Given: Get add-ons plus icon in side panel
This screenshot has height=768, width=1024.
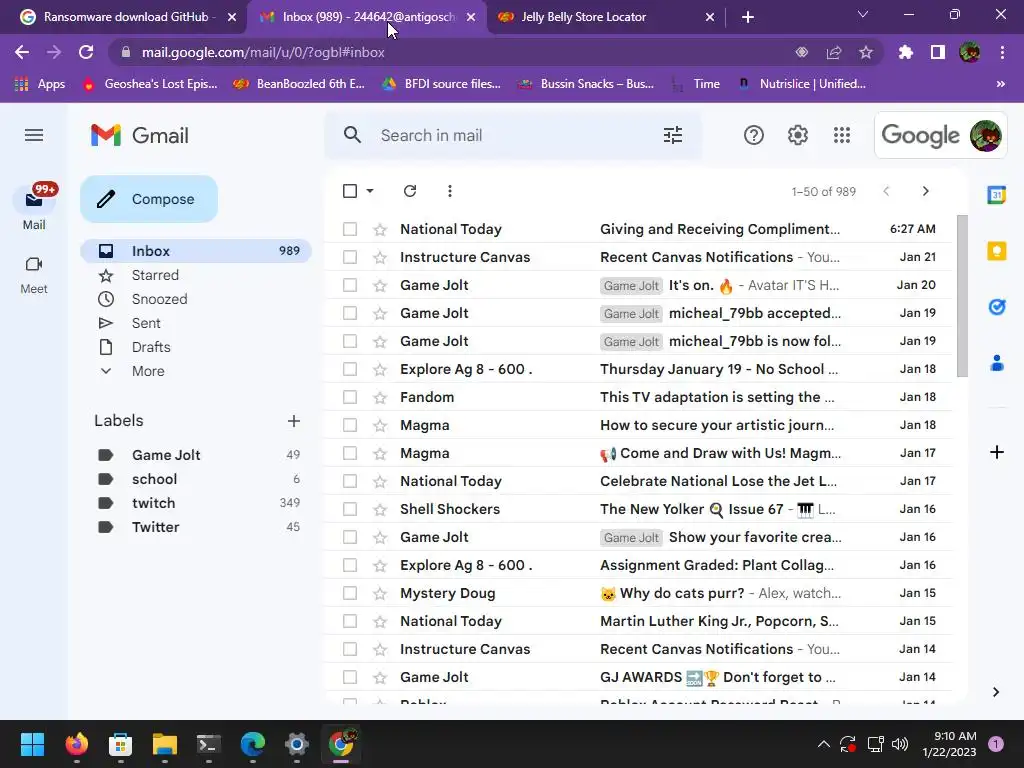Looking at the screenshot, I should [x=997, y=452].
